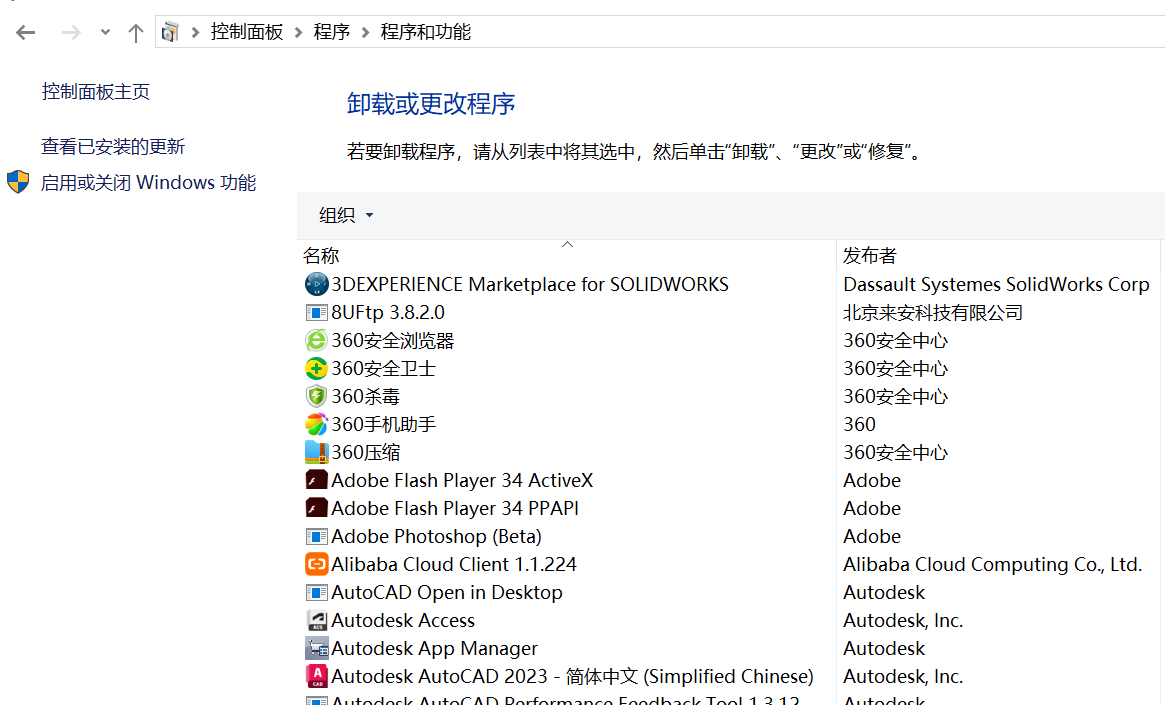Click the Adobe Flash Player 34 ActiveX icon
The width and height of the screenshot is (1165, 705).
[x=317, y=480]
